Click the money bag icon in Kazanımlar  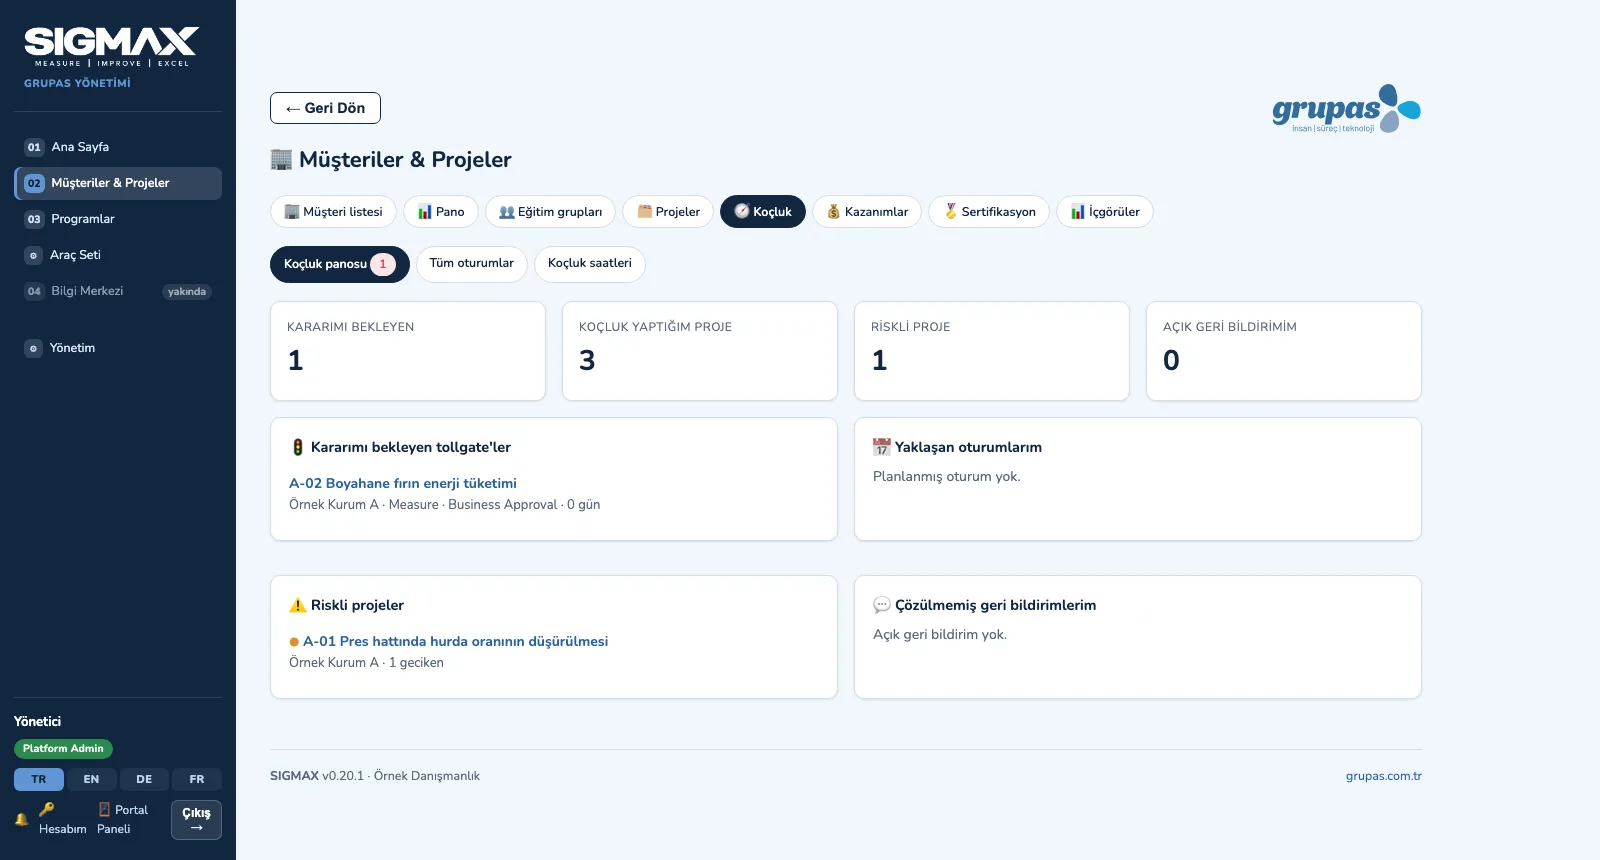click(834, 212)
